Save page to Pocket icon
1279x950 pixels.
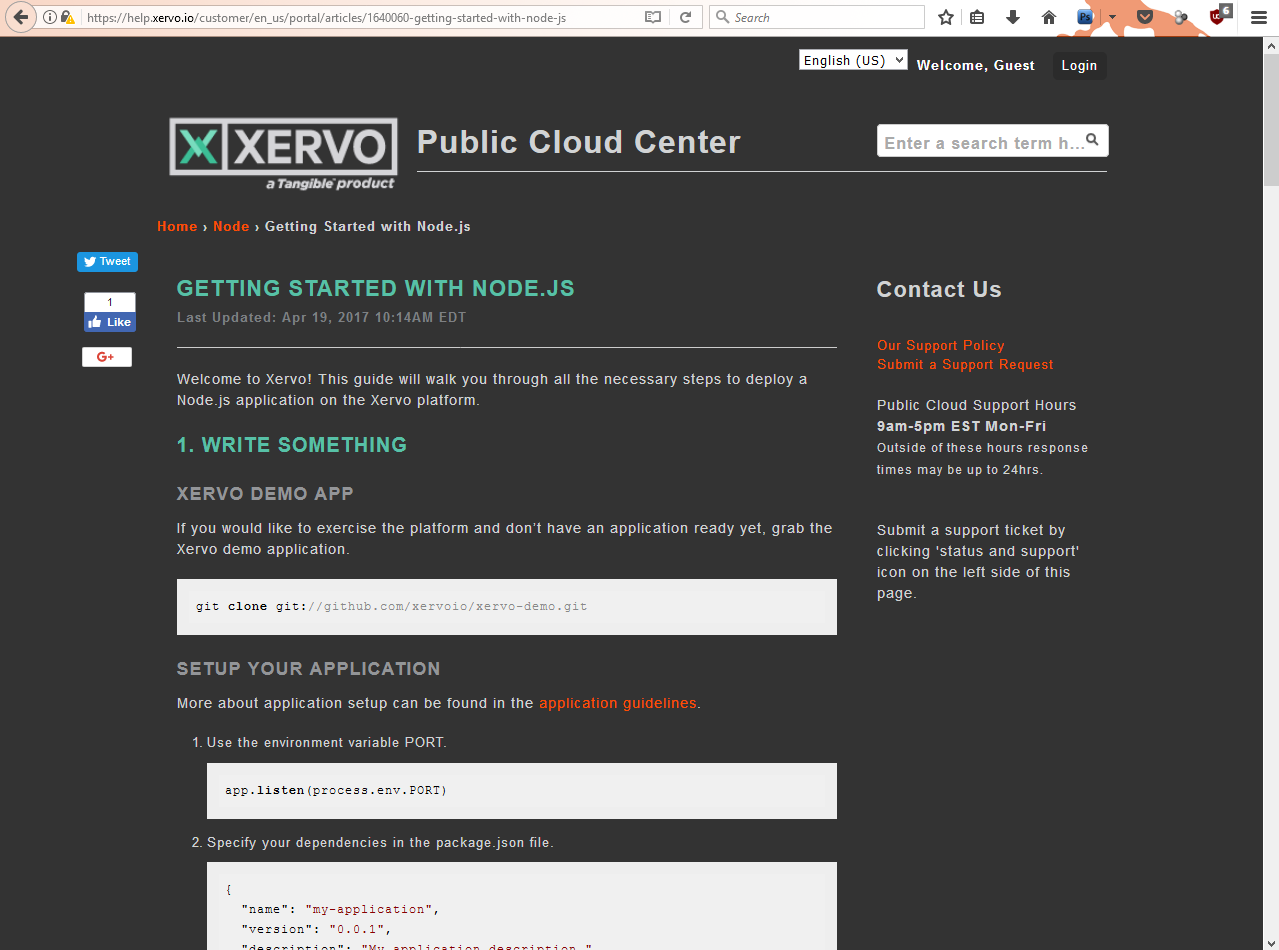[x=1146, y=17]
